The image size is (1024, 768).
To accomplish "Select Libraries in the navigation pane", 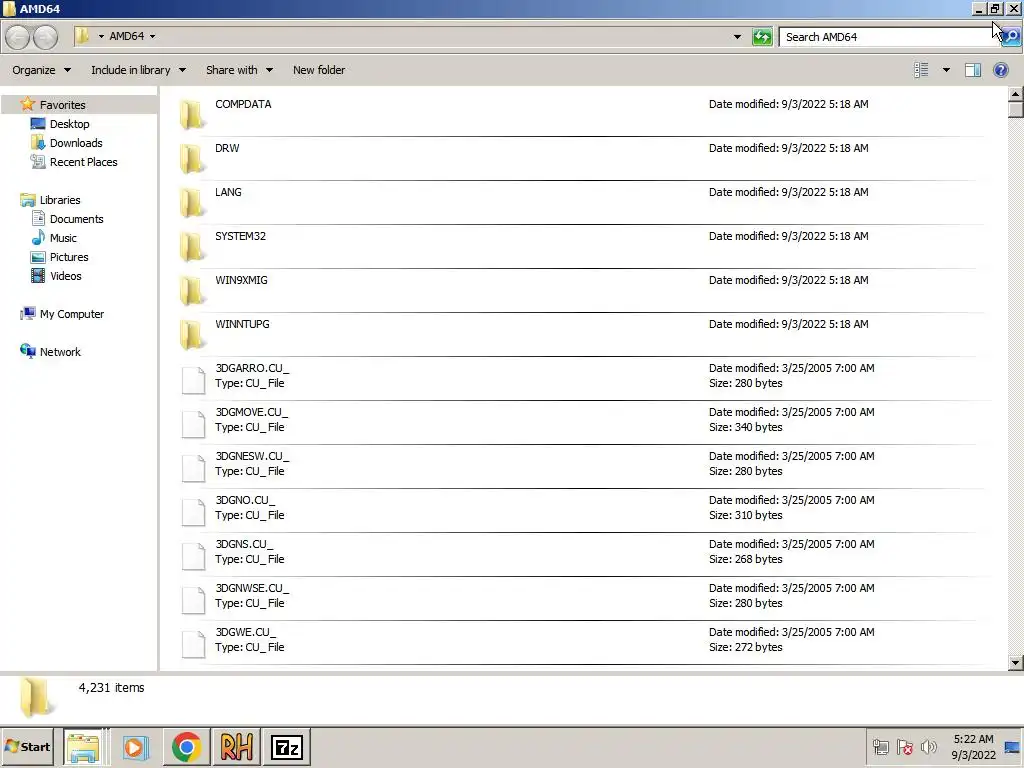I will pos(59,200).
